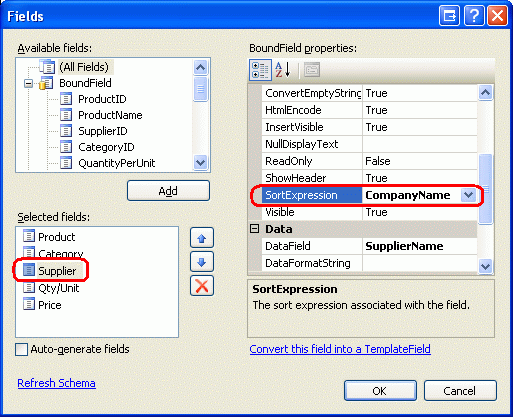The width and height of the screenshot is (513, 417).
Task: Click the Add button
Action: (x=168, y=191)
